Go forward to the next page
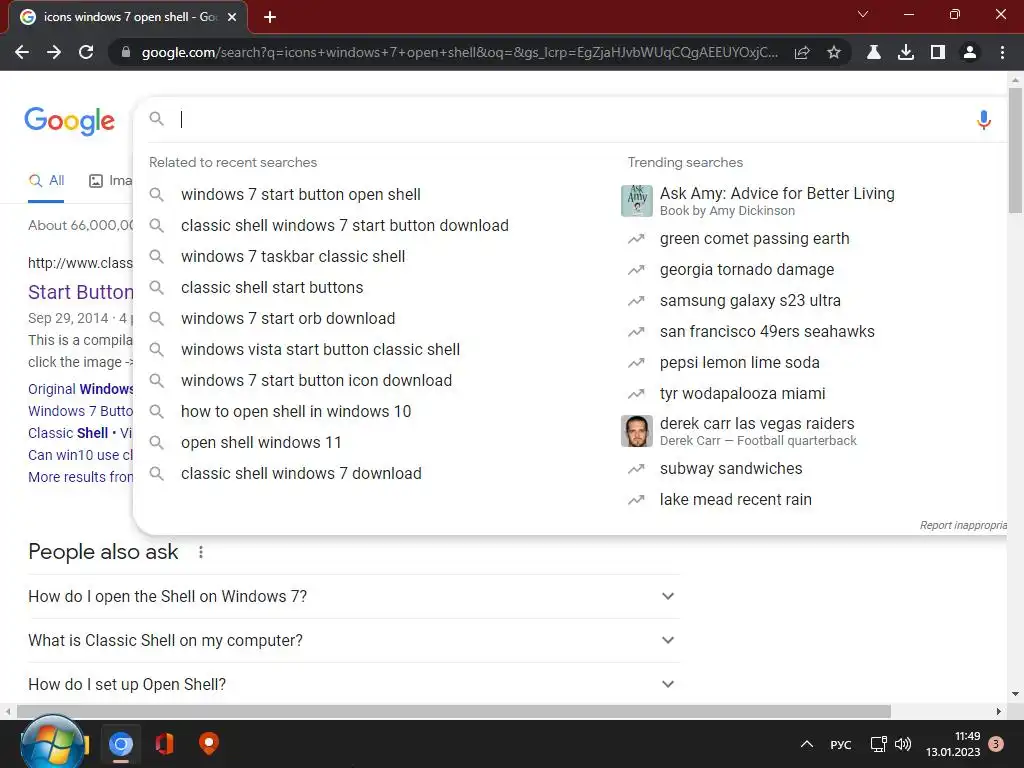 click(54, 52)
